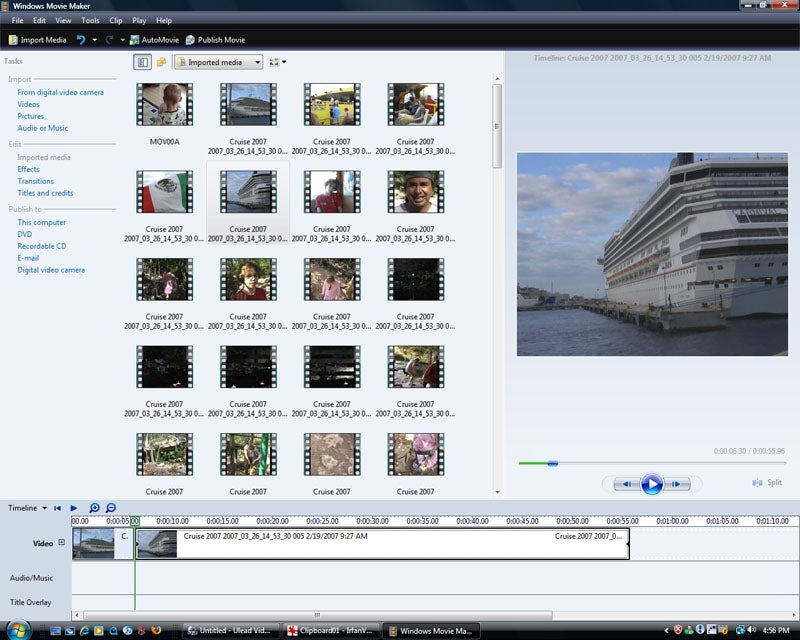Click Publish Movie in the toolbar
The width and height of the screenshot is (800, 640).
point(215,40)
